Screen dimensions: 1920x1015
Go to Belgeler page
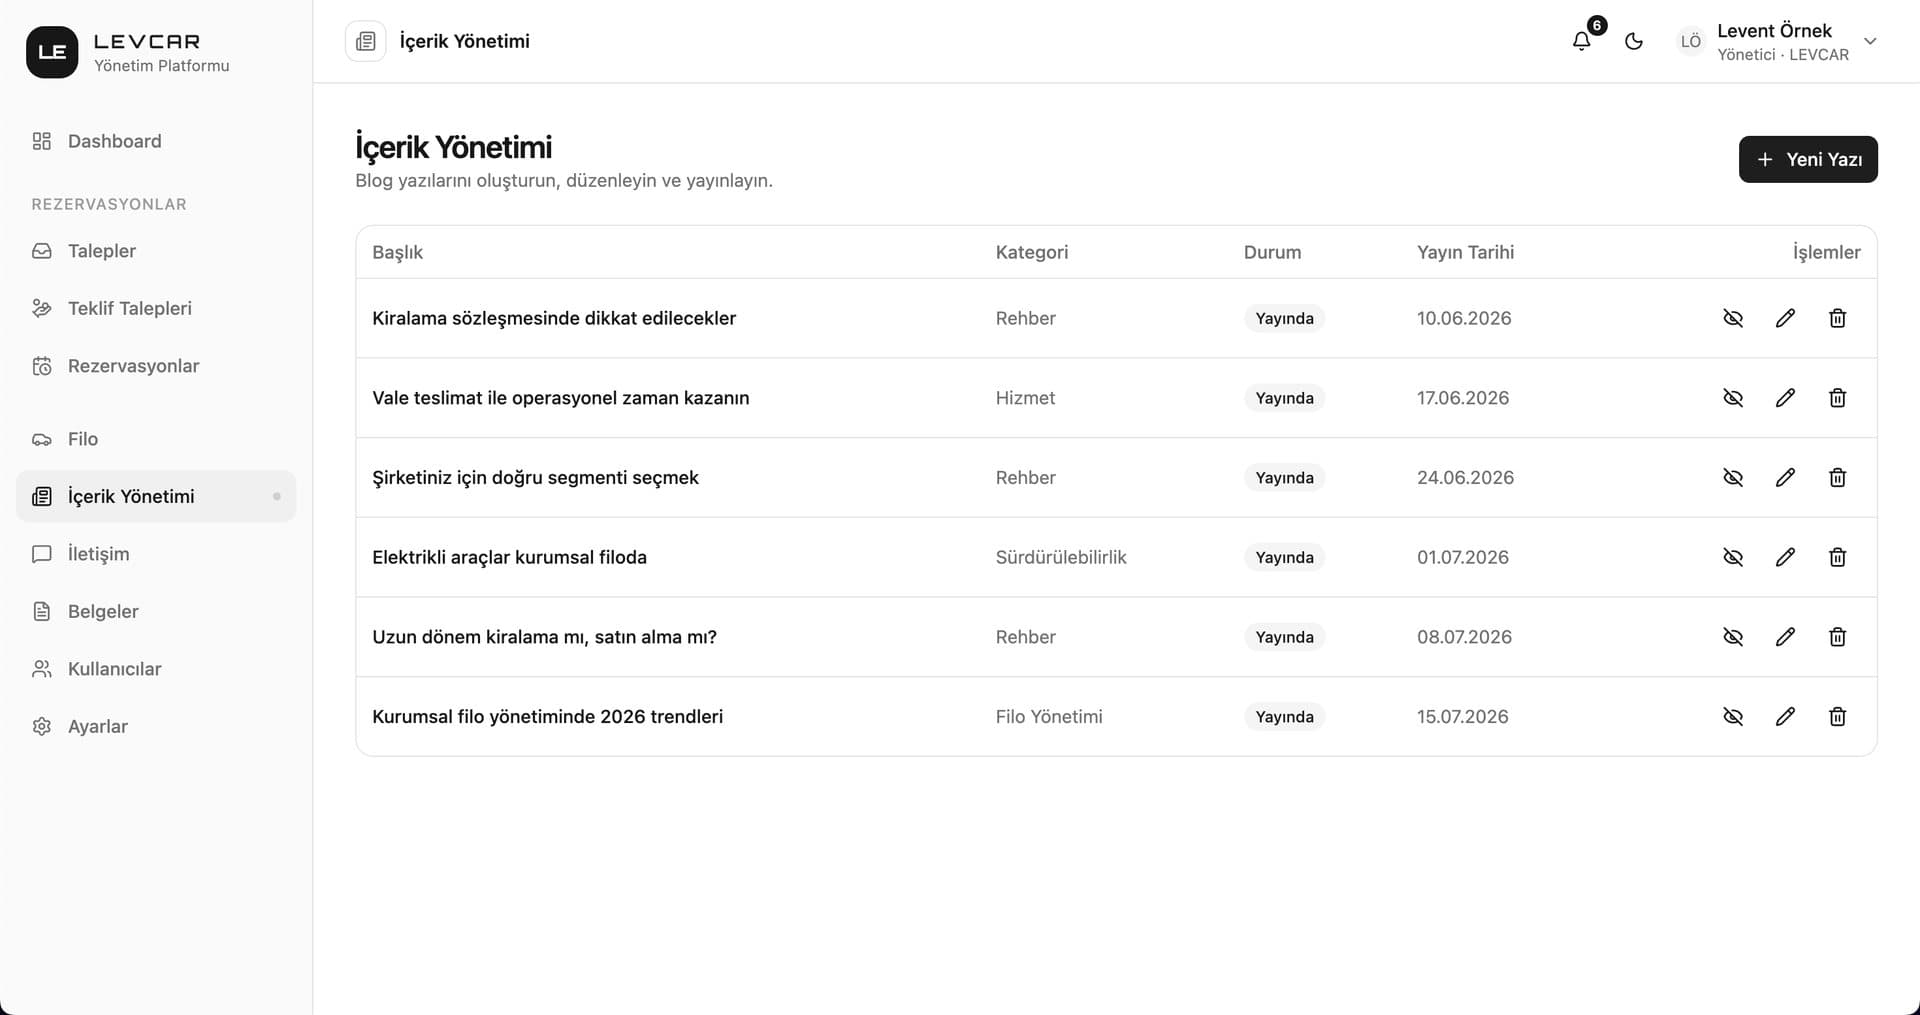[156, 611]
